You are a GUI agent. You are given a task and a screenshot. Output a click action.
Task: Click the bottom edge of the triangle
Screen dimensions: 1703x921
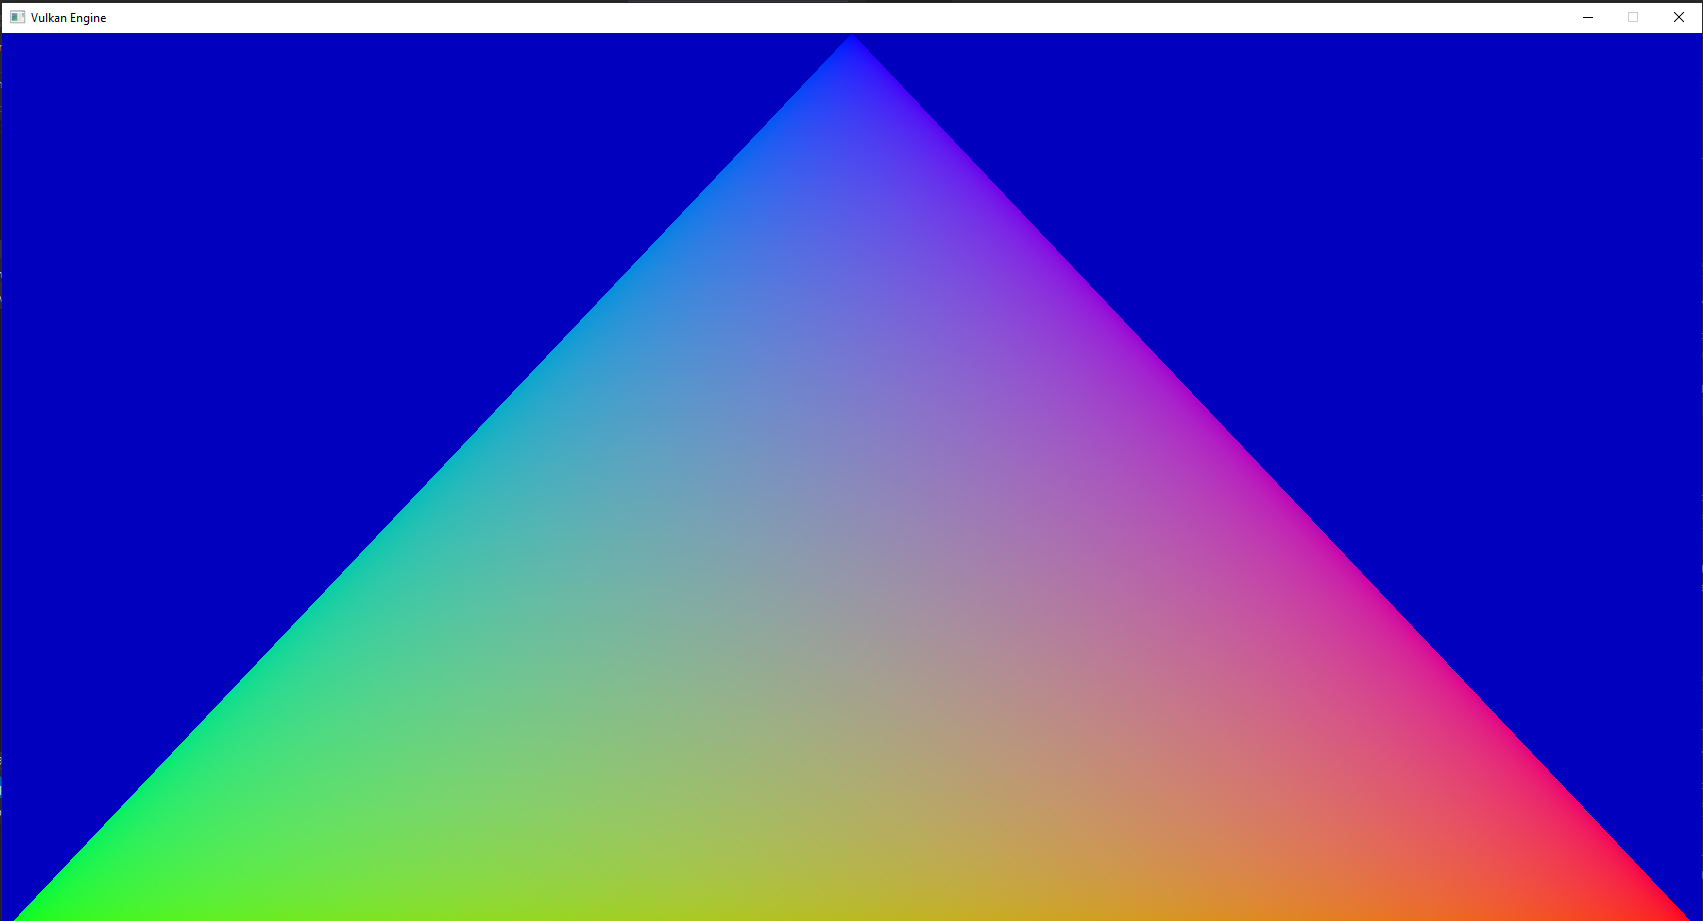[850, 918]
